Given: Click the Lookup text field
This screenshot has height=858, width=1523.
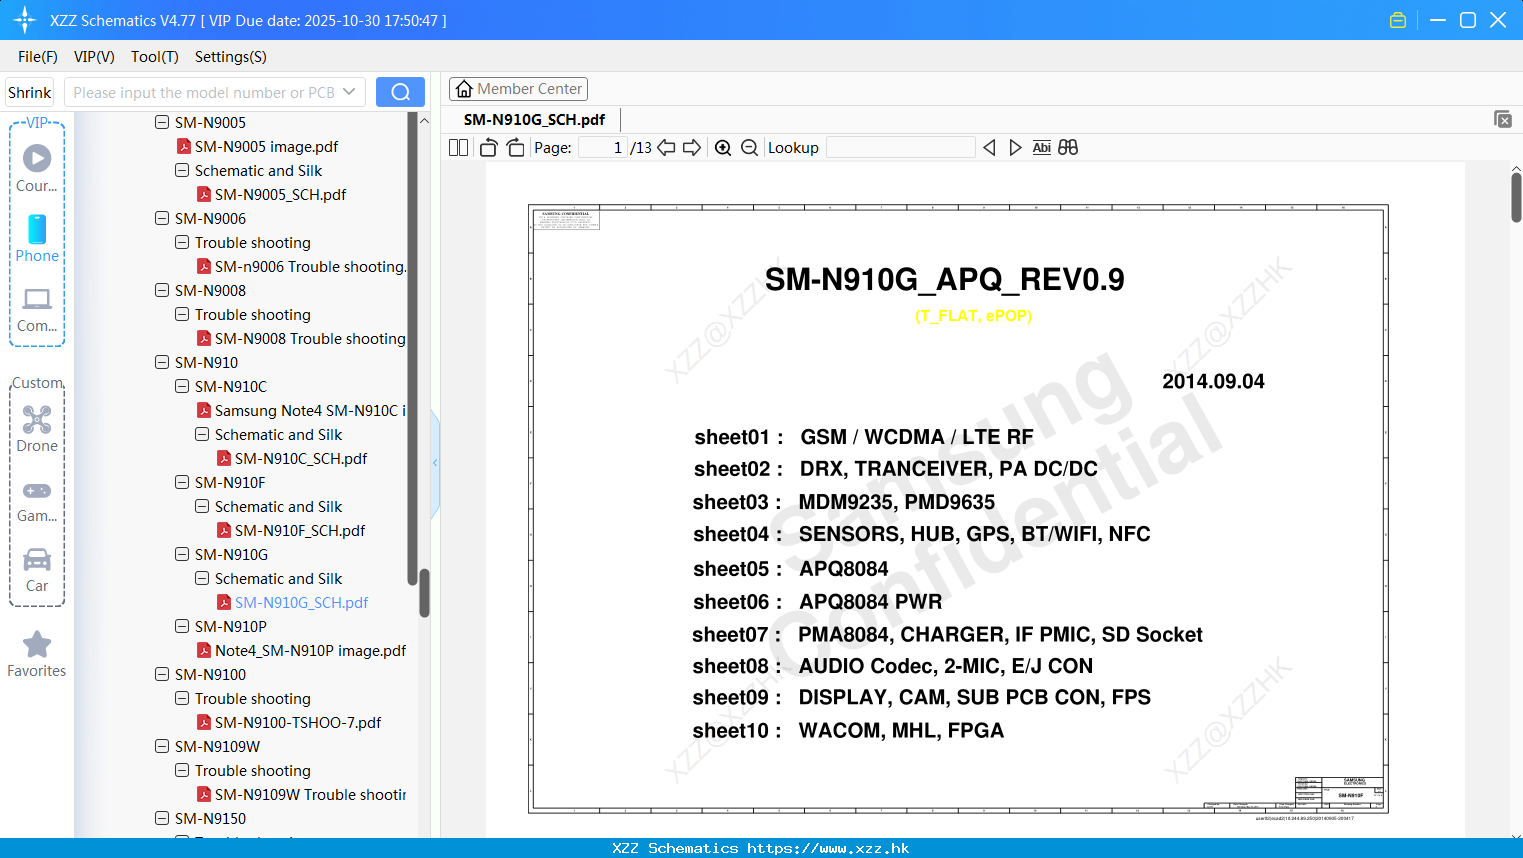Looking at the screenshot, I should 901,148.
